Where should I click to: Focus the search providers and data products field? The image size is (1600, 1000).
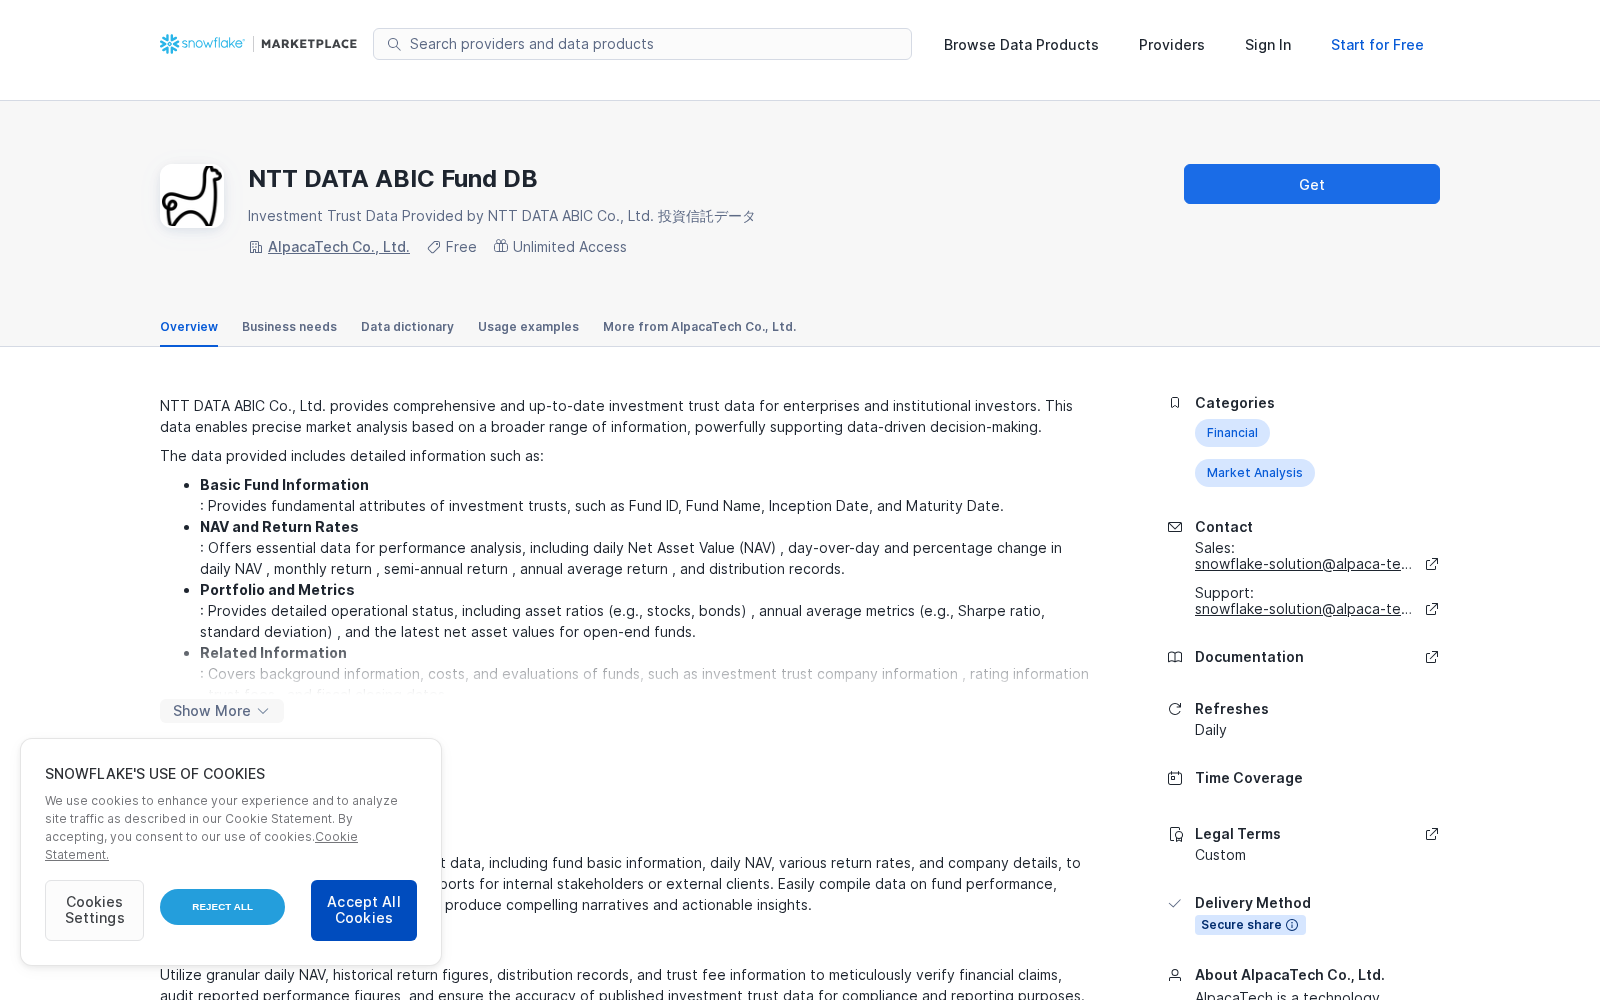coord(642,44)
